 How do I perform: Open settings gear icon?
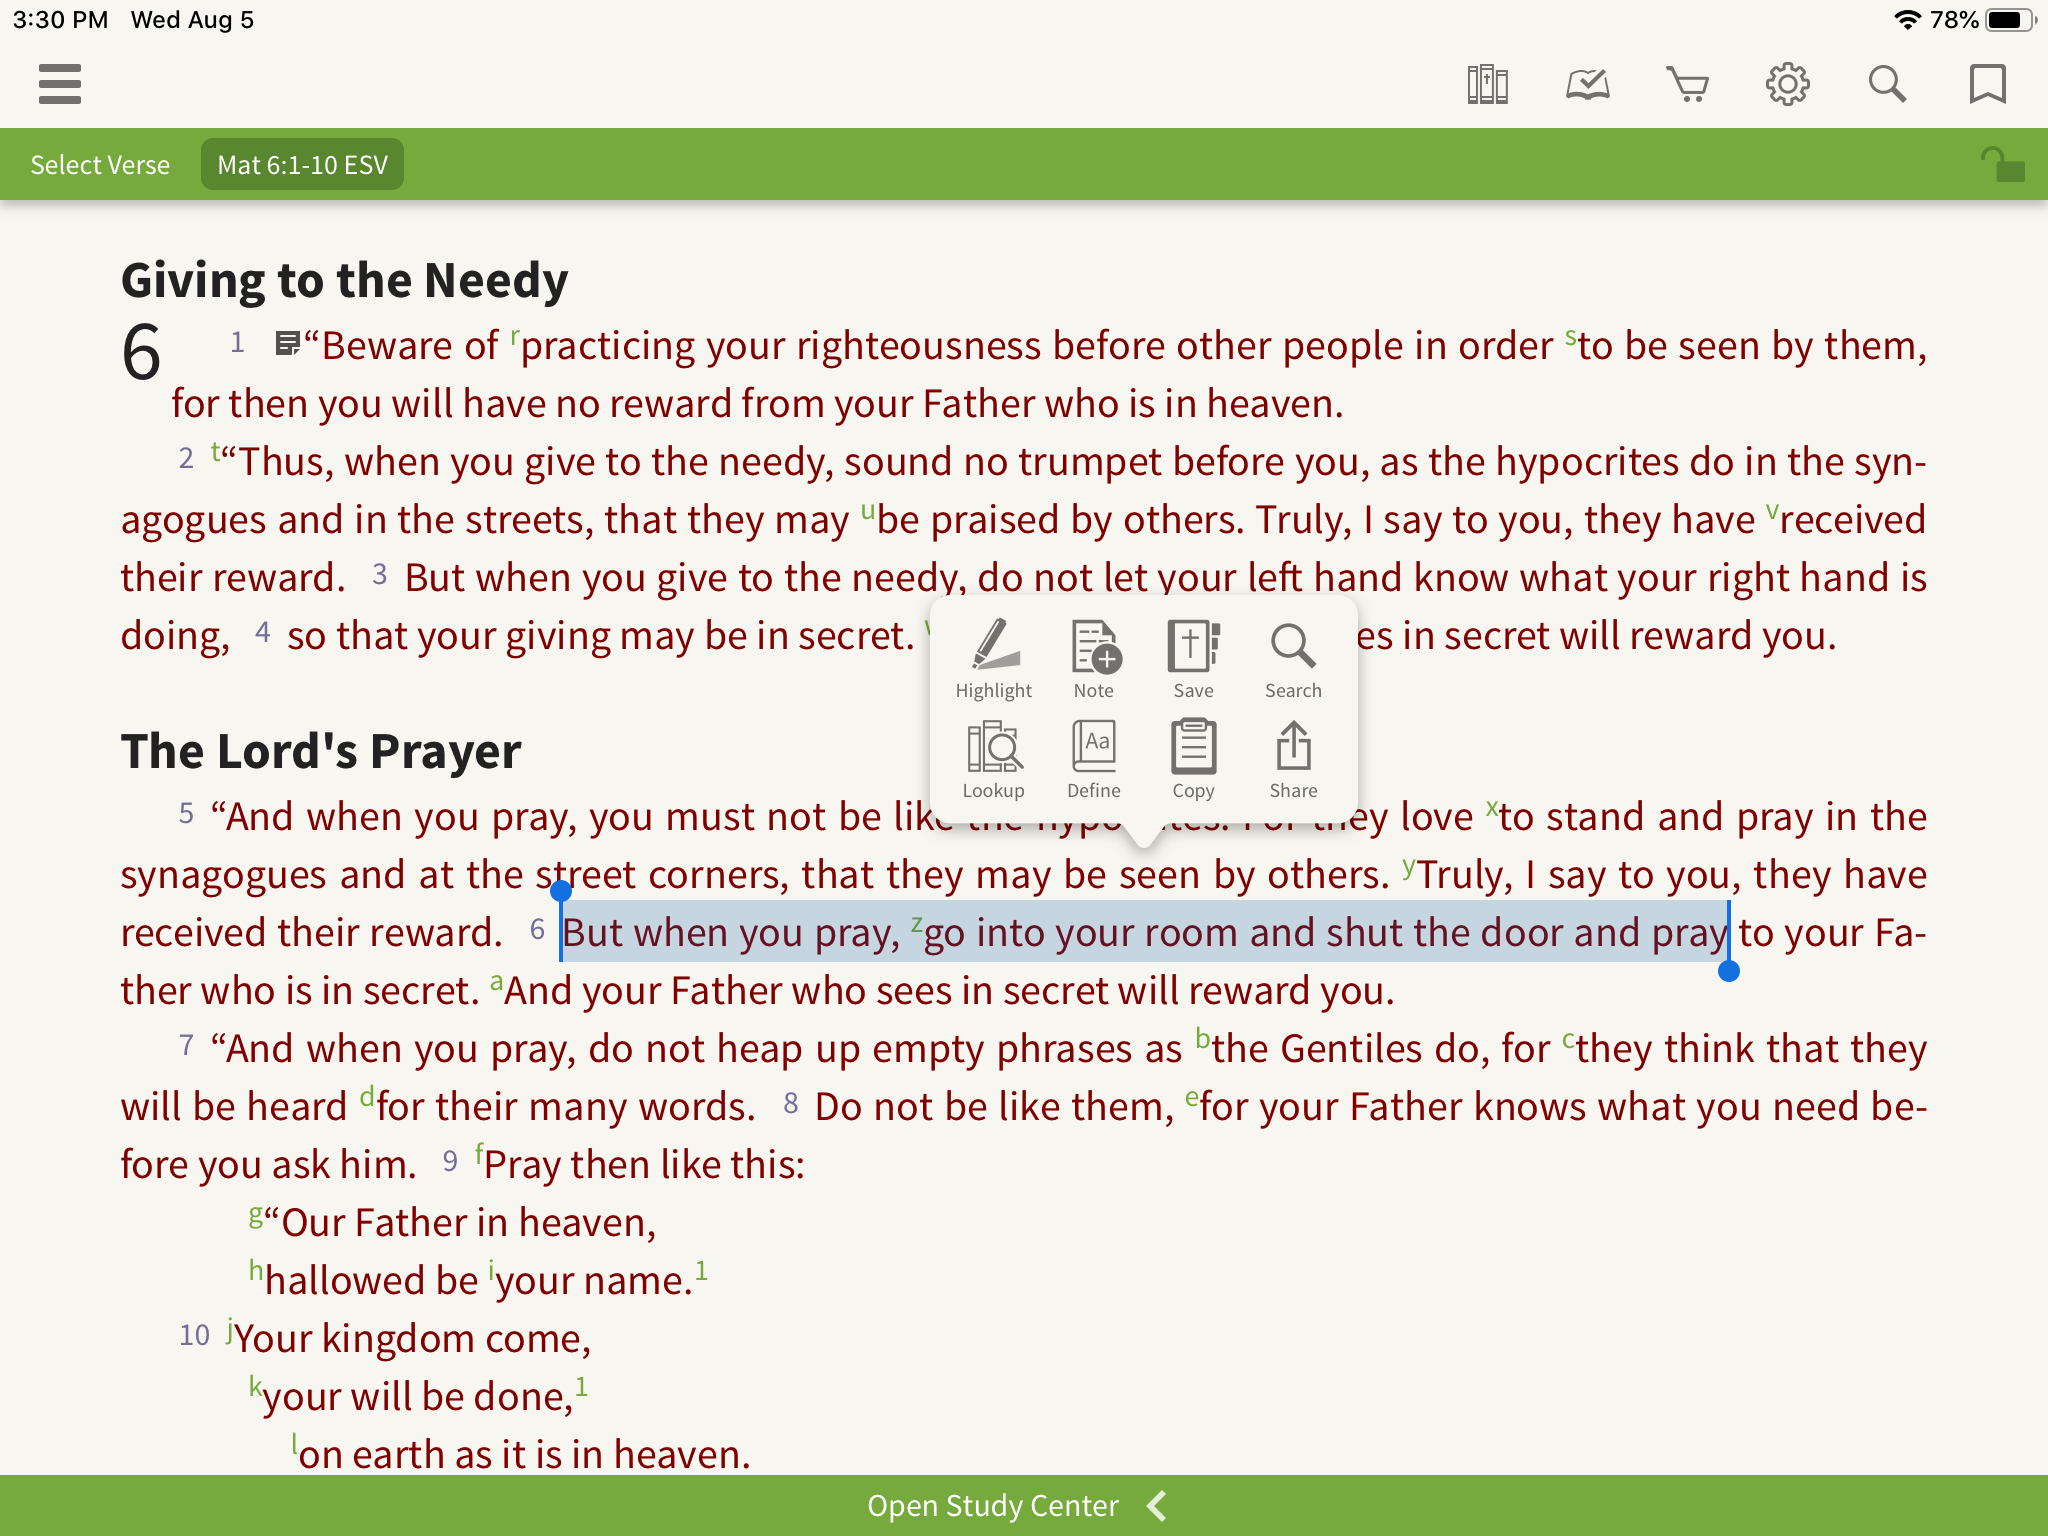click(1787, 84)
